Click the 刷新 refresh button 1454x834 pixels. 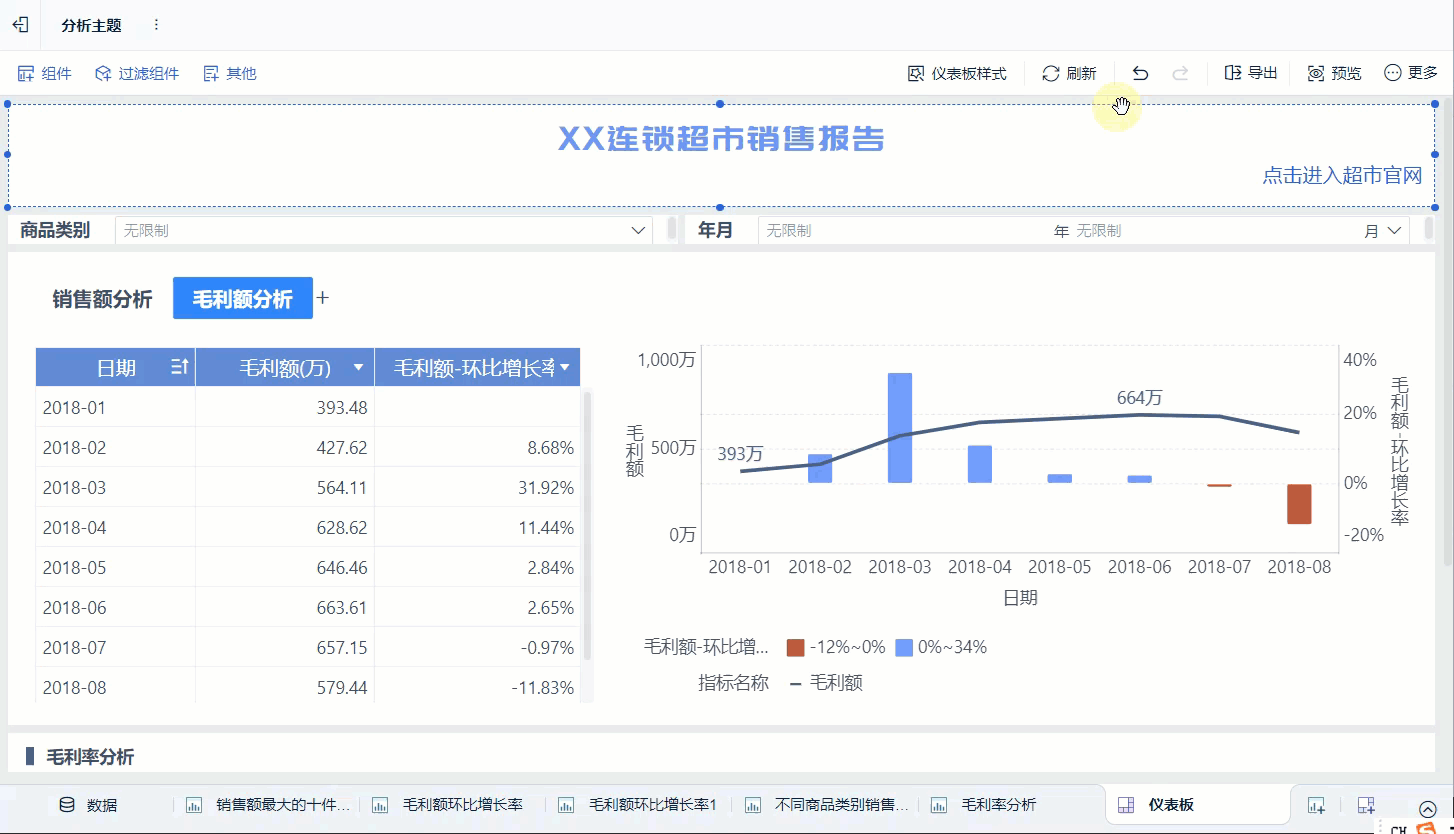point(1069,73)
